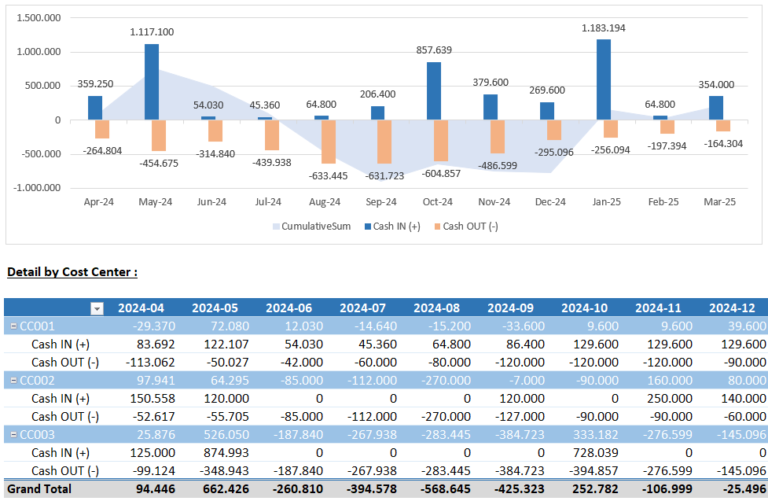Click the May-24 Cash IN bar
The height and width of the screenshot is (501, 768).
(x=152, y=82)
